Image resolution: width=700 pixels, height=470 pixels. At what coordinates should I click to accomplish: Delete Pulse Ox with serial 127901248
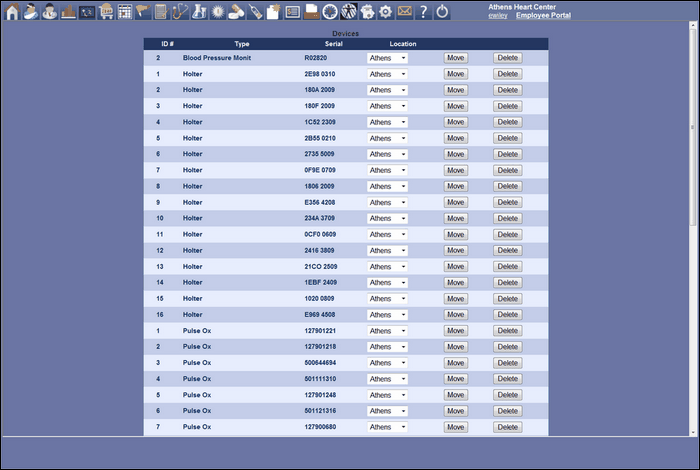(x=508, y=395)
